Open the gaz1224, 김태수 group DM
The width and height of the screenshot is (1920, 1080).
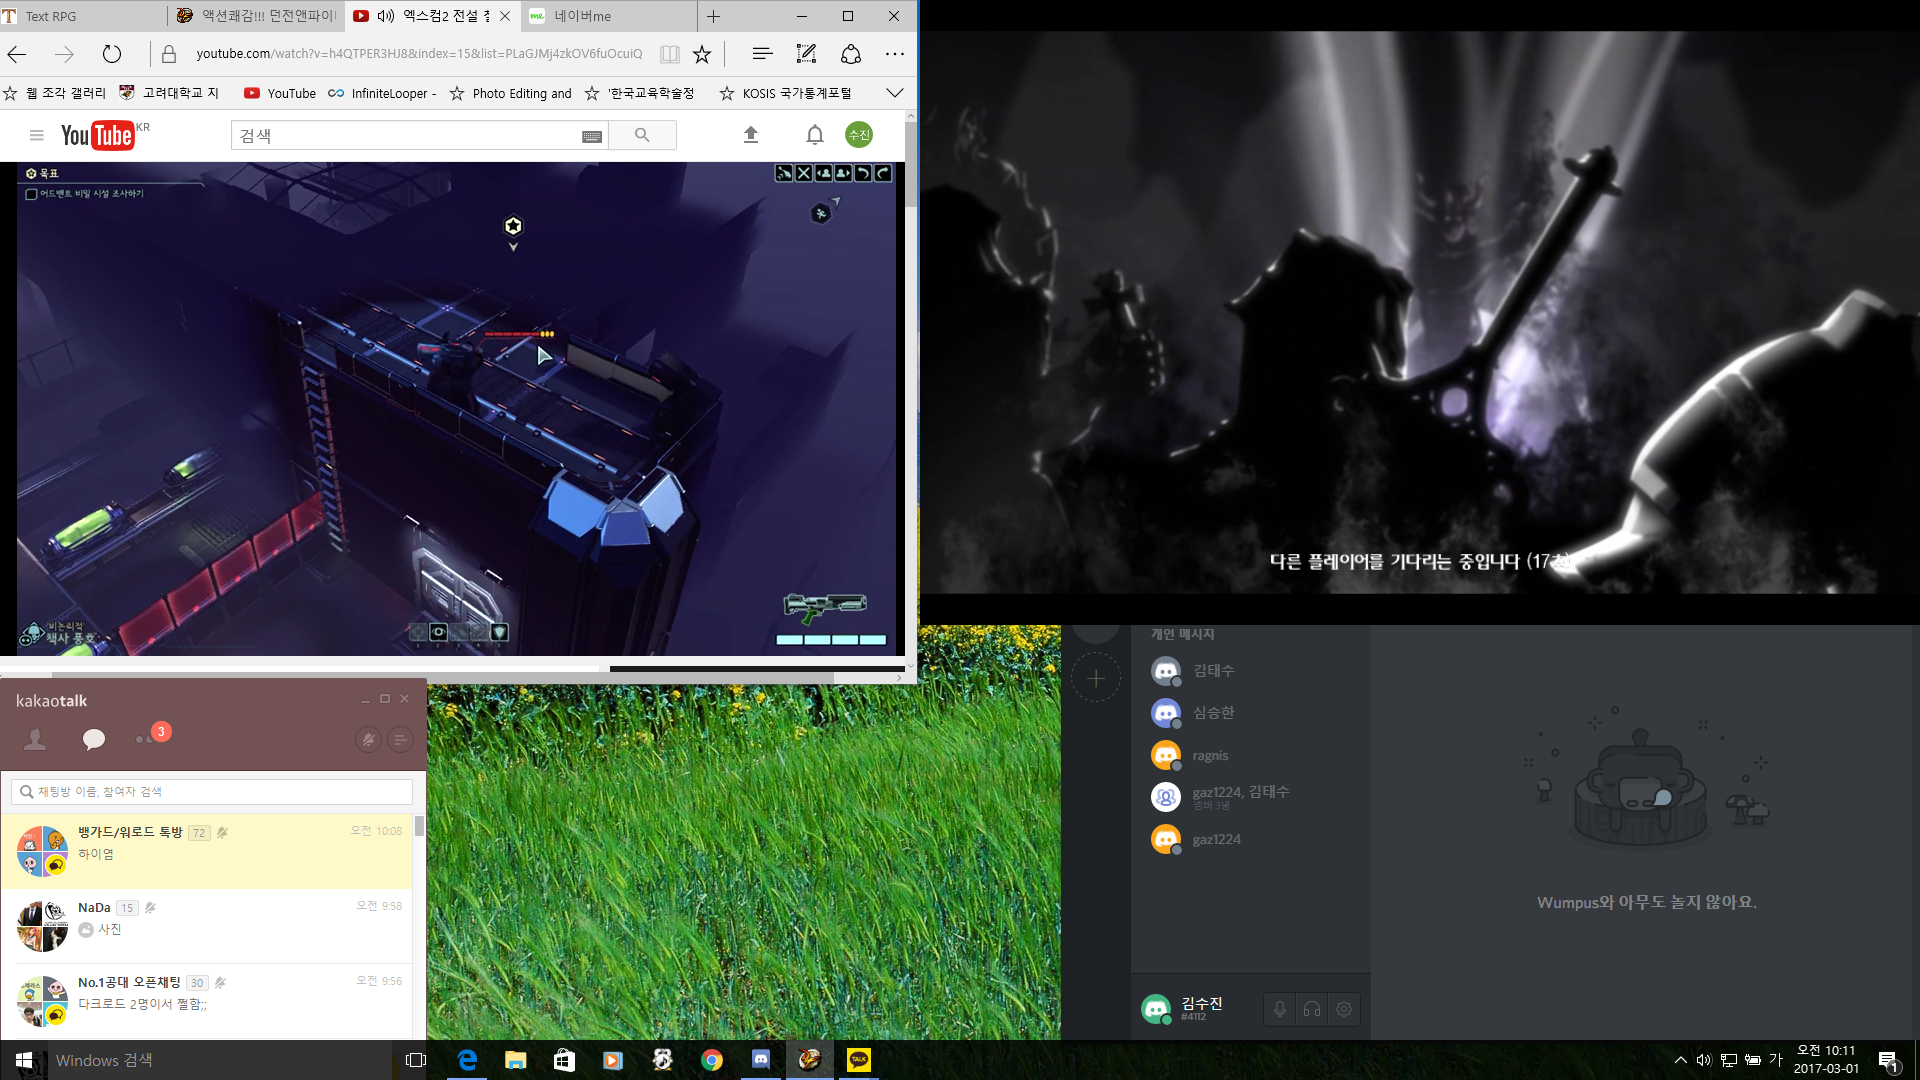[x=1250, y=797]
